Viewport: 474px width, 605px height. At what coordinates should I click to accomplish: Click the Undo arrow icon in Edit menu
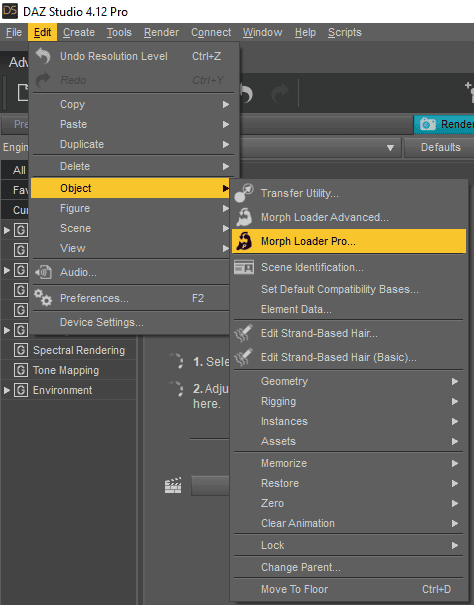coord(43,56)
